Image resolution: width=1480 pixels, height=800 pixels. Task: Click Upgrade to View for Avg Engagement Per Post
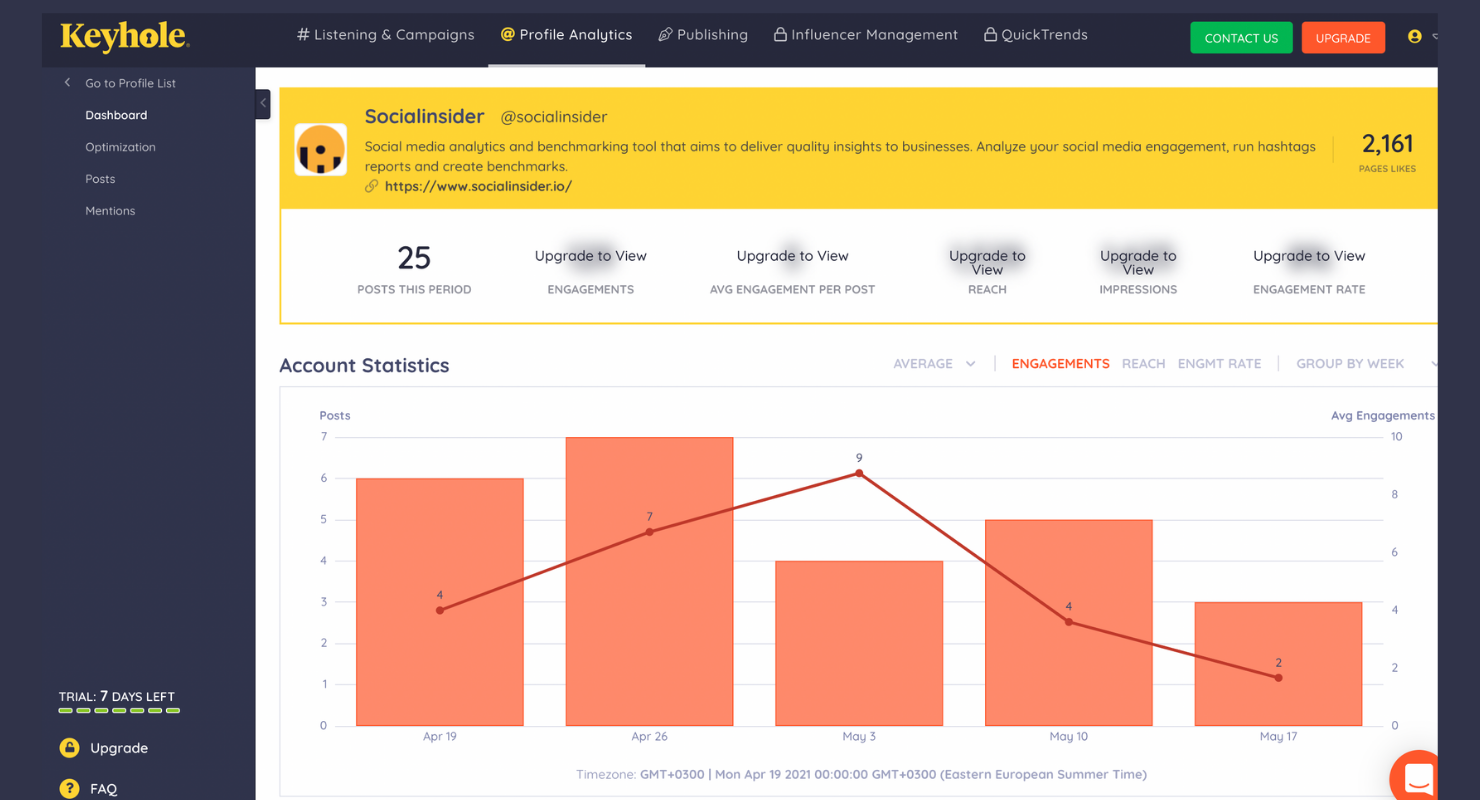point(793,256)
